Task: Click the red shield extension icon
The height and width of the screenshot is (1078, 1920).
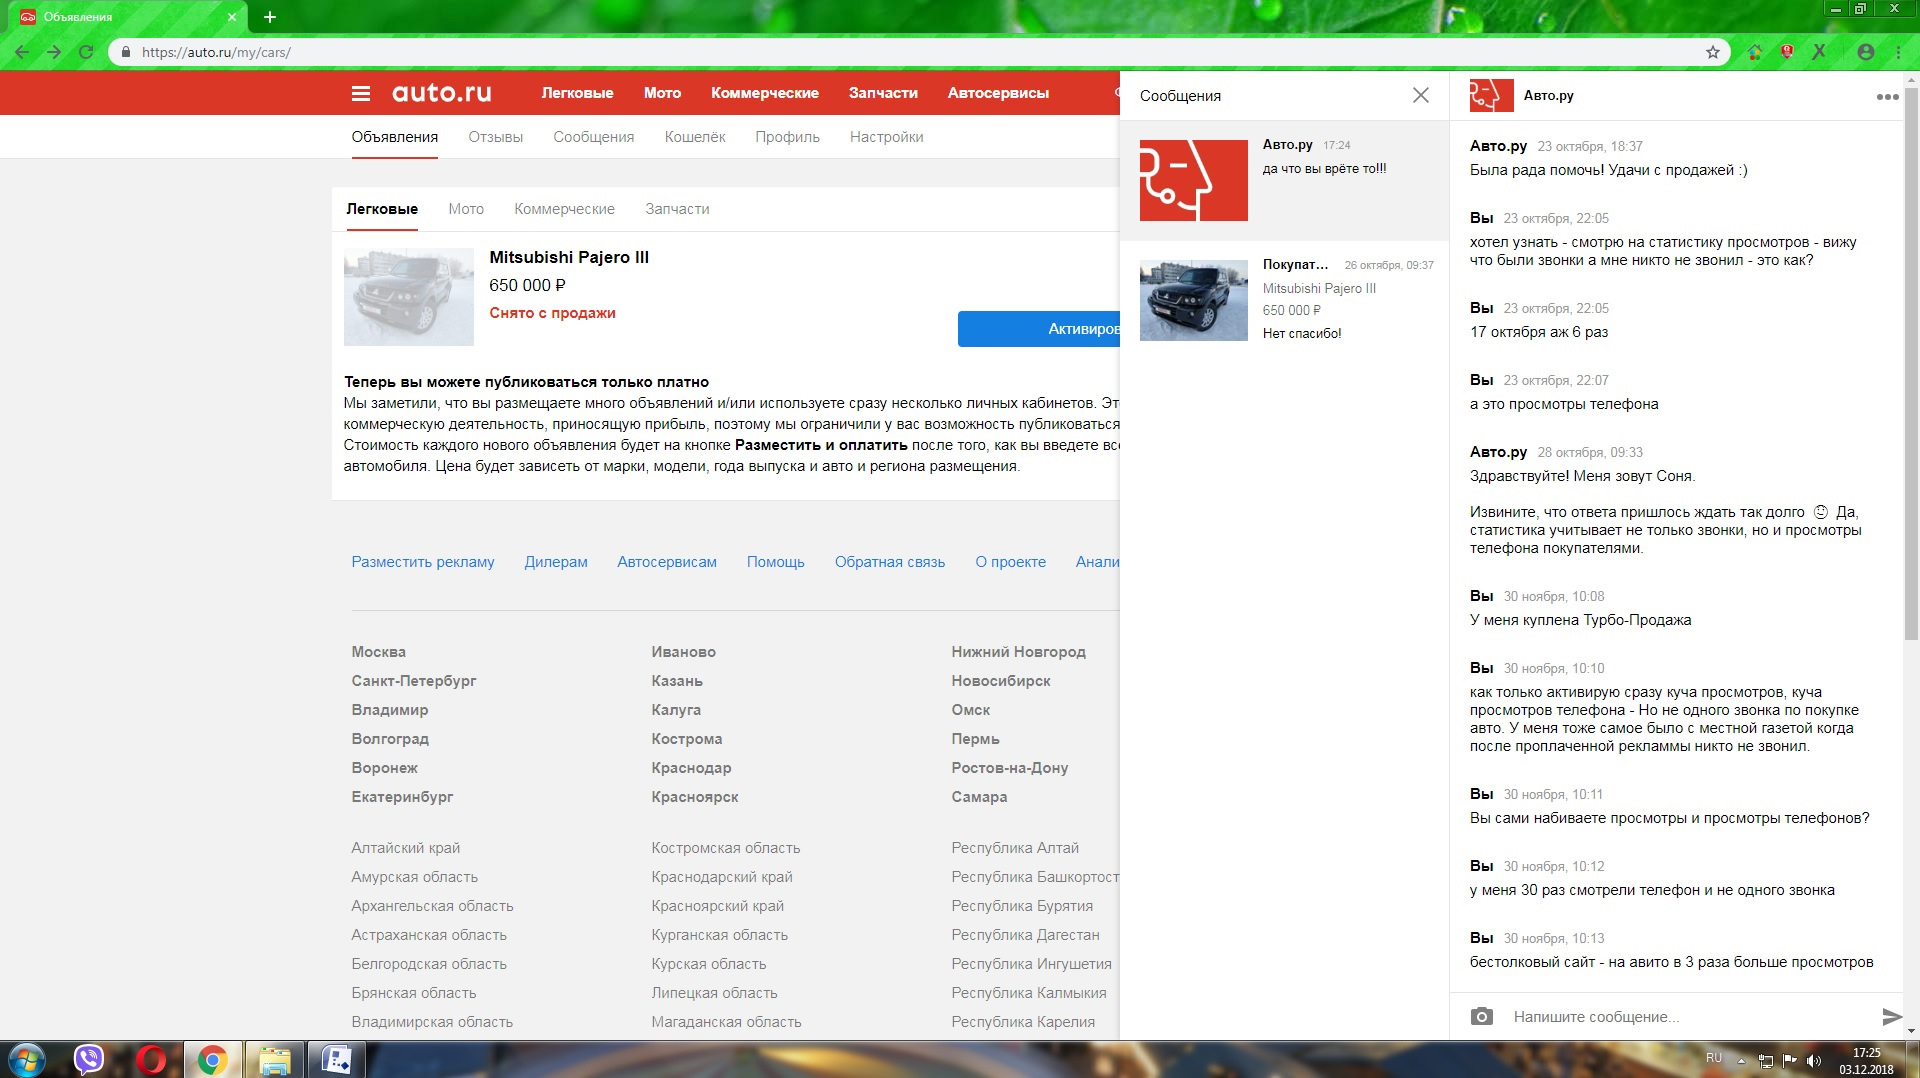Action: tap(1787, 52)
